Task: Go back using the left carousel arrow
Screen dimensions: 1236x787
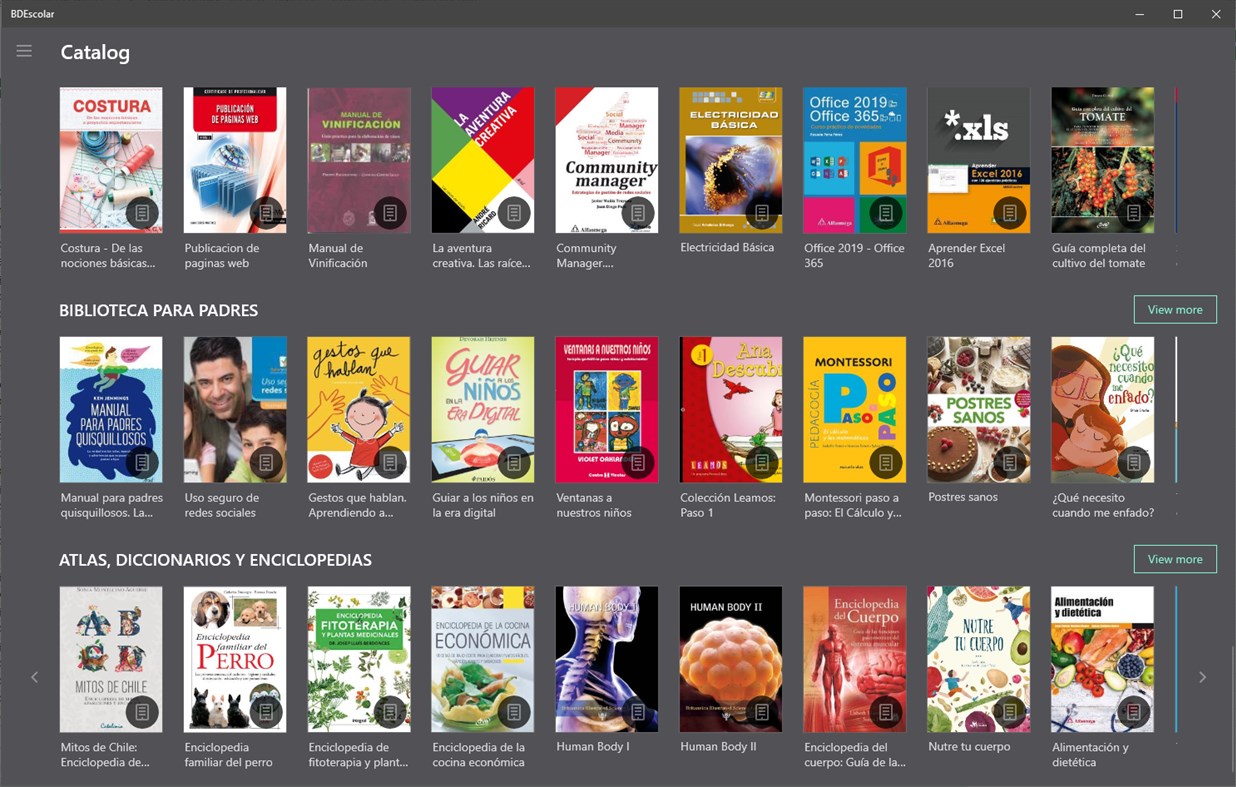Action: [x=35, y=677]
